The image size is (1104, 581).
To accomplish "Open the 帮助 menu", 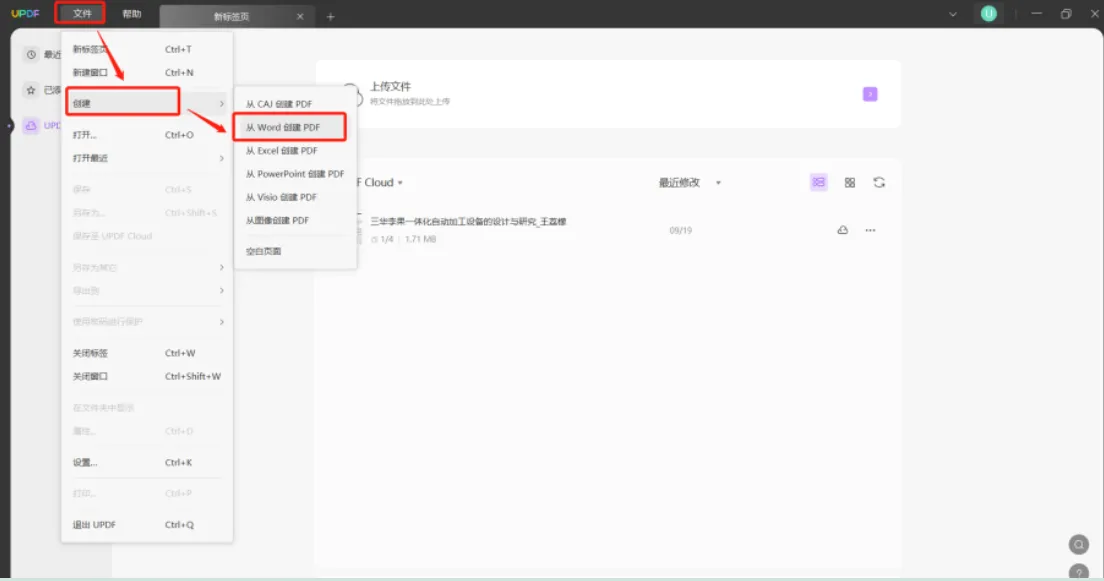I will (132, 13).
